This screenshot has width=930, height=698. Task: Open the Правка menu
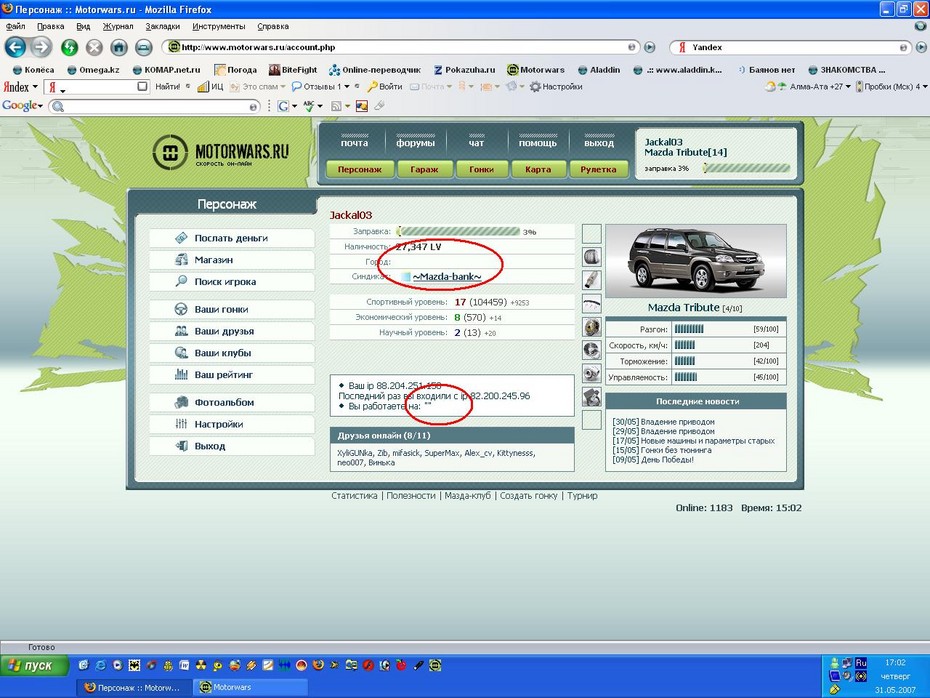point(50,27)
